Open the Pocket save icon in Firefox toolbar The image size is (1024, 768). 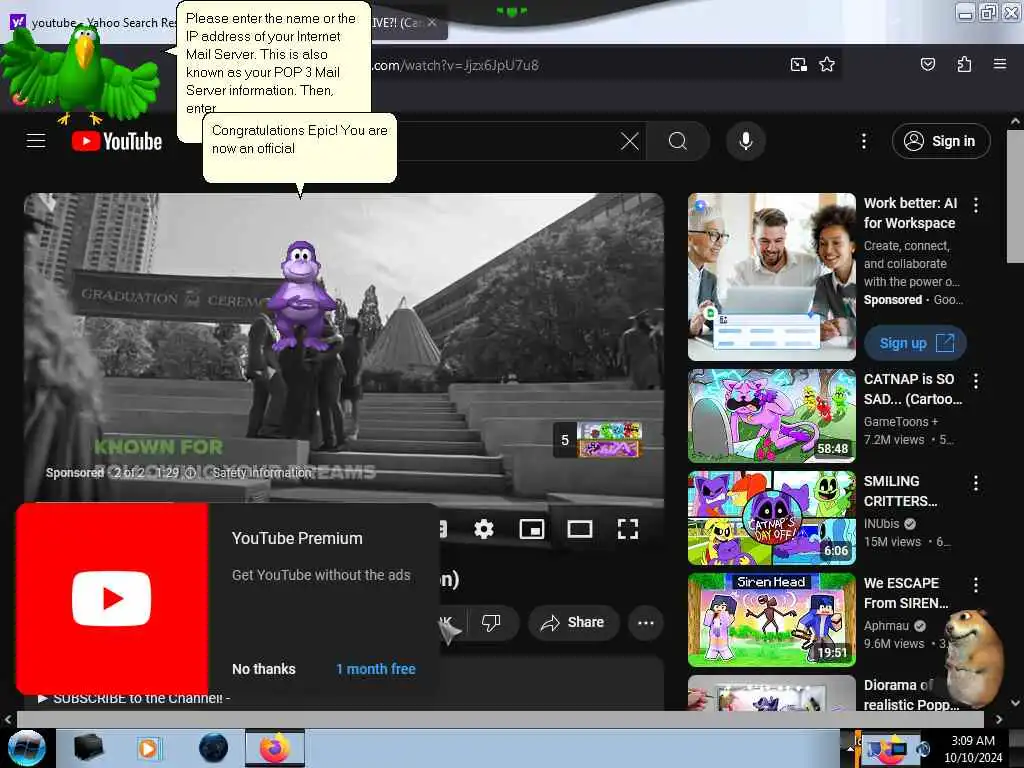point(927,64)
